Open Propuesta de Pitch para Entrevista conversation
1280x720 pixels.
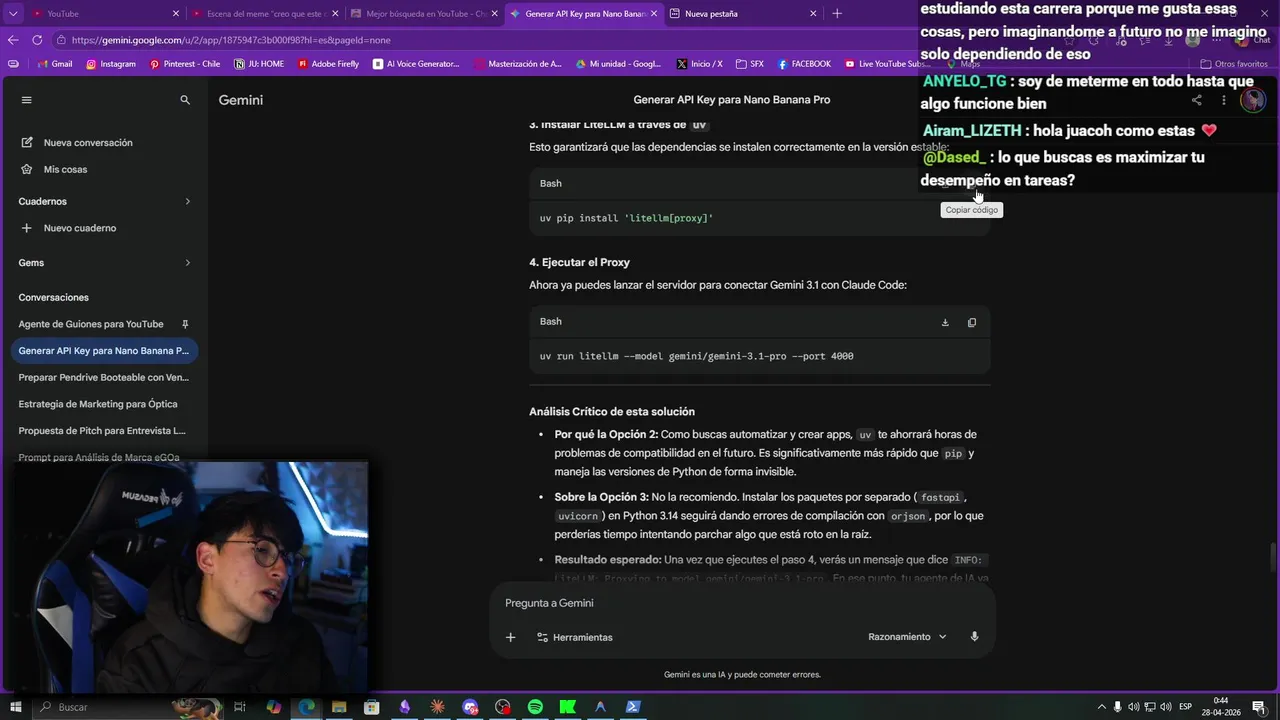tap(102, 431)
